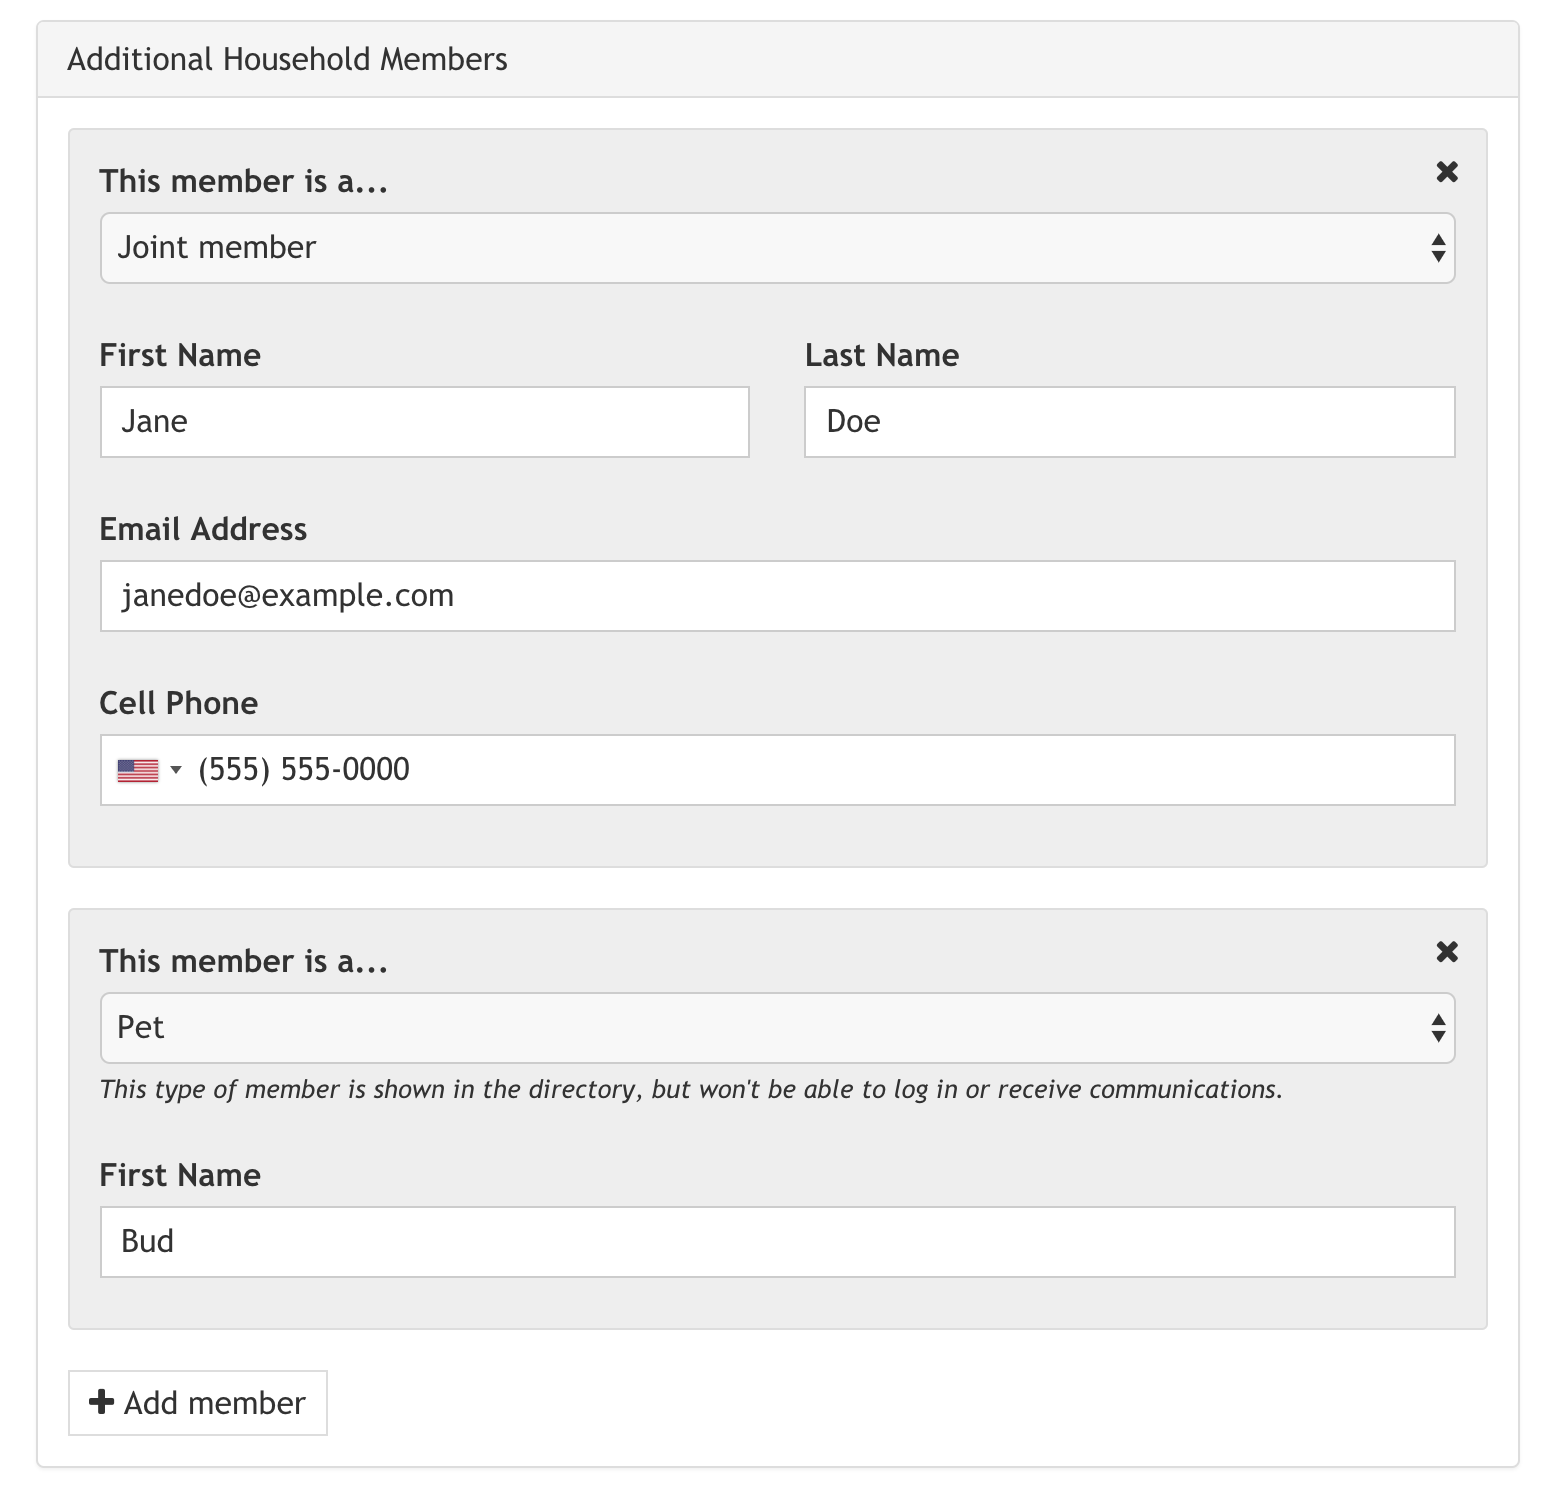Click the Additional Household Members heading
The width and height of the screenshot is (1560, 1494).
point(287,59)
